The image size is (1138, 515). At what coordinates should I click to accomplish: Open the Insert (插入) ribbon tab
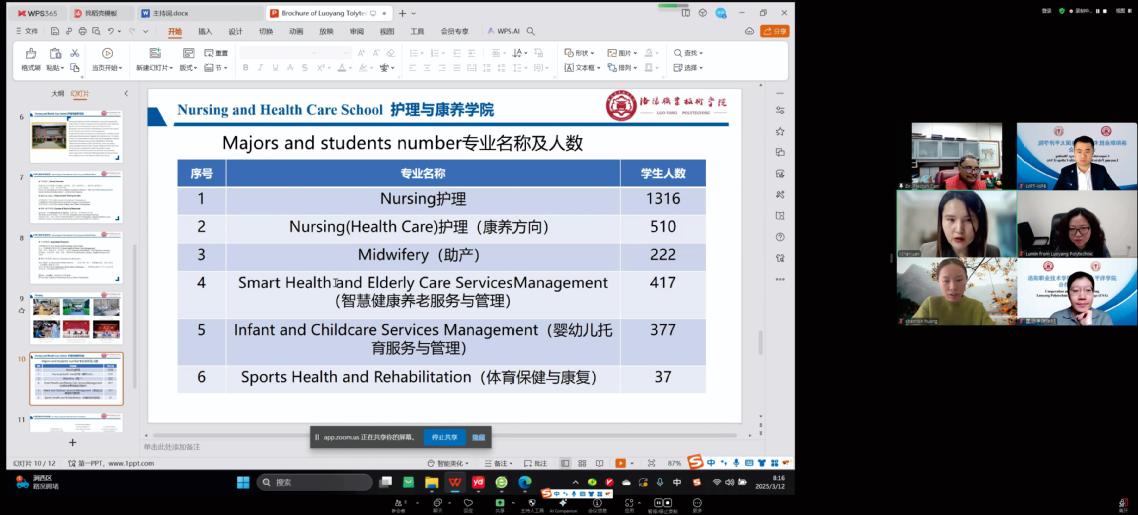[205, 31]
